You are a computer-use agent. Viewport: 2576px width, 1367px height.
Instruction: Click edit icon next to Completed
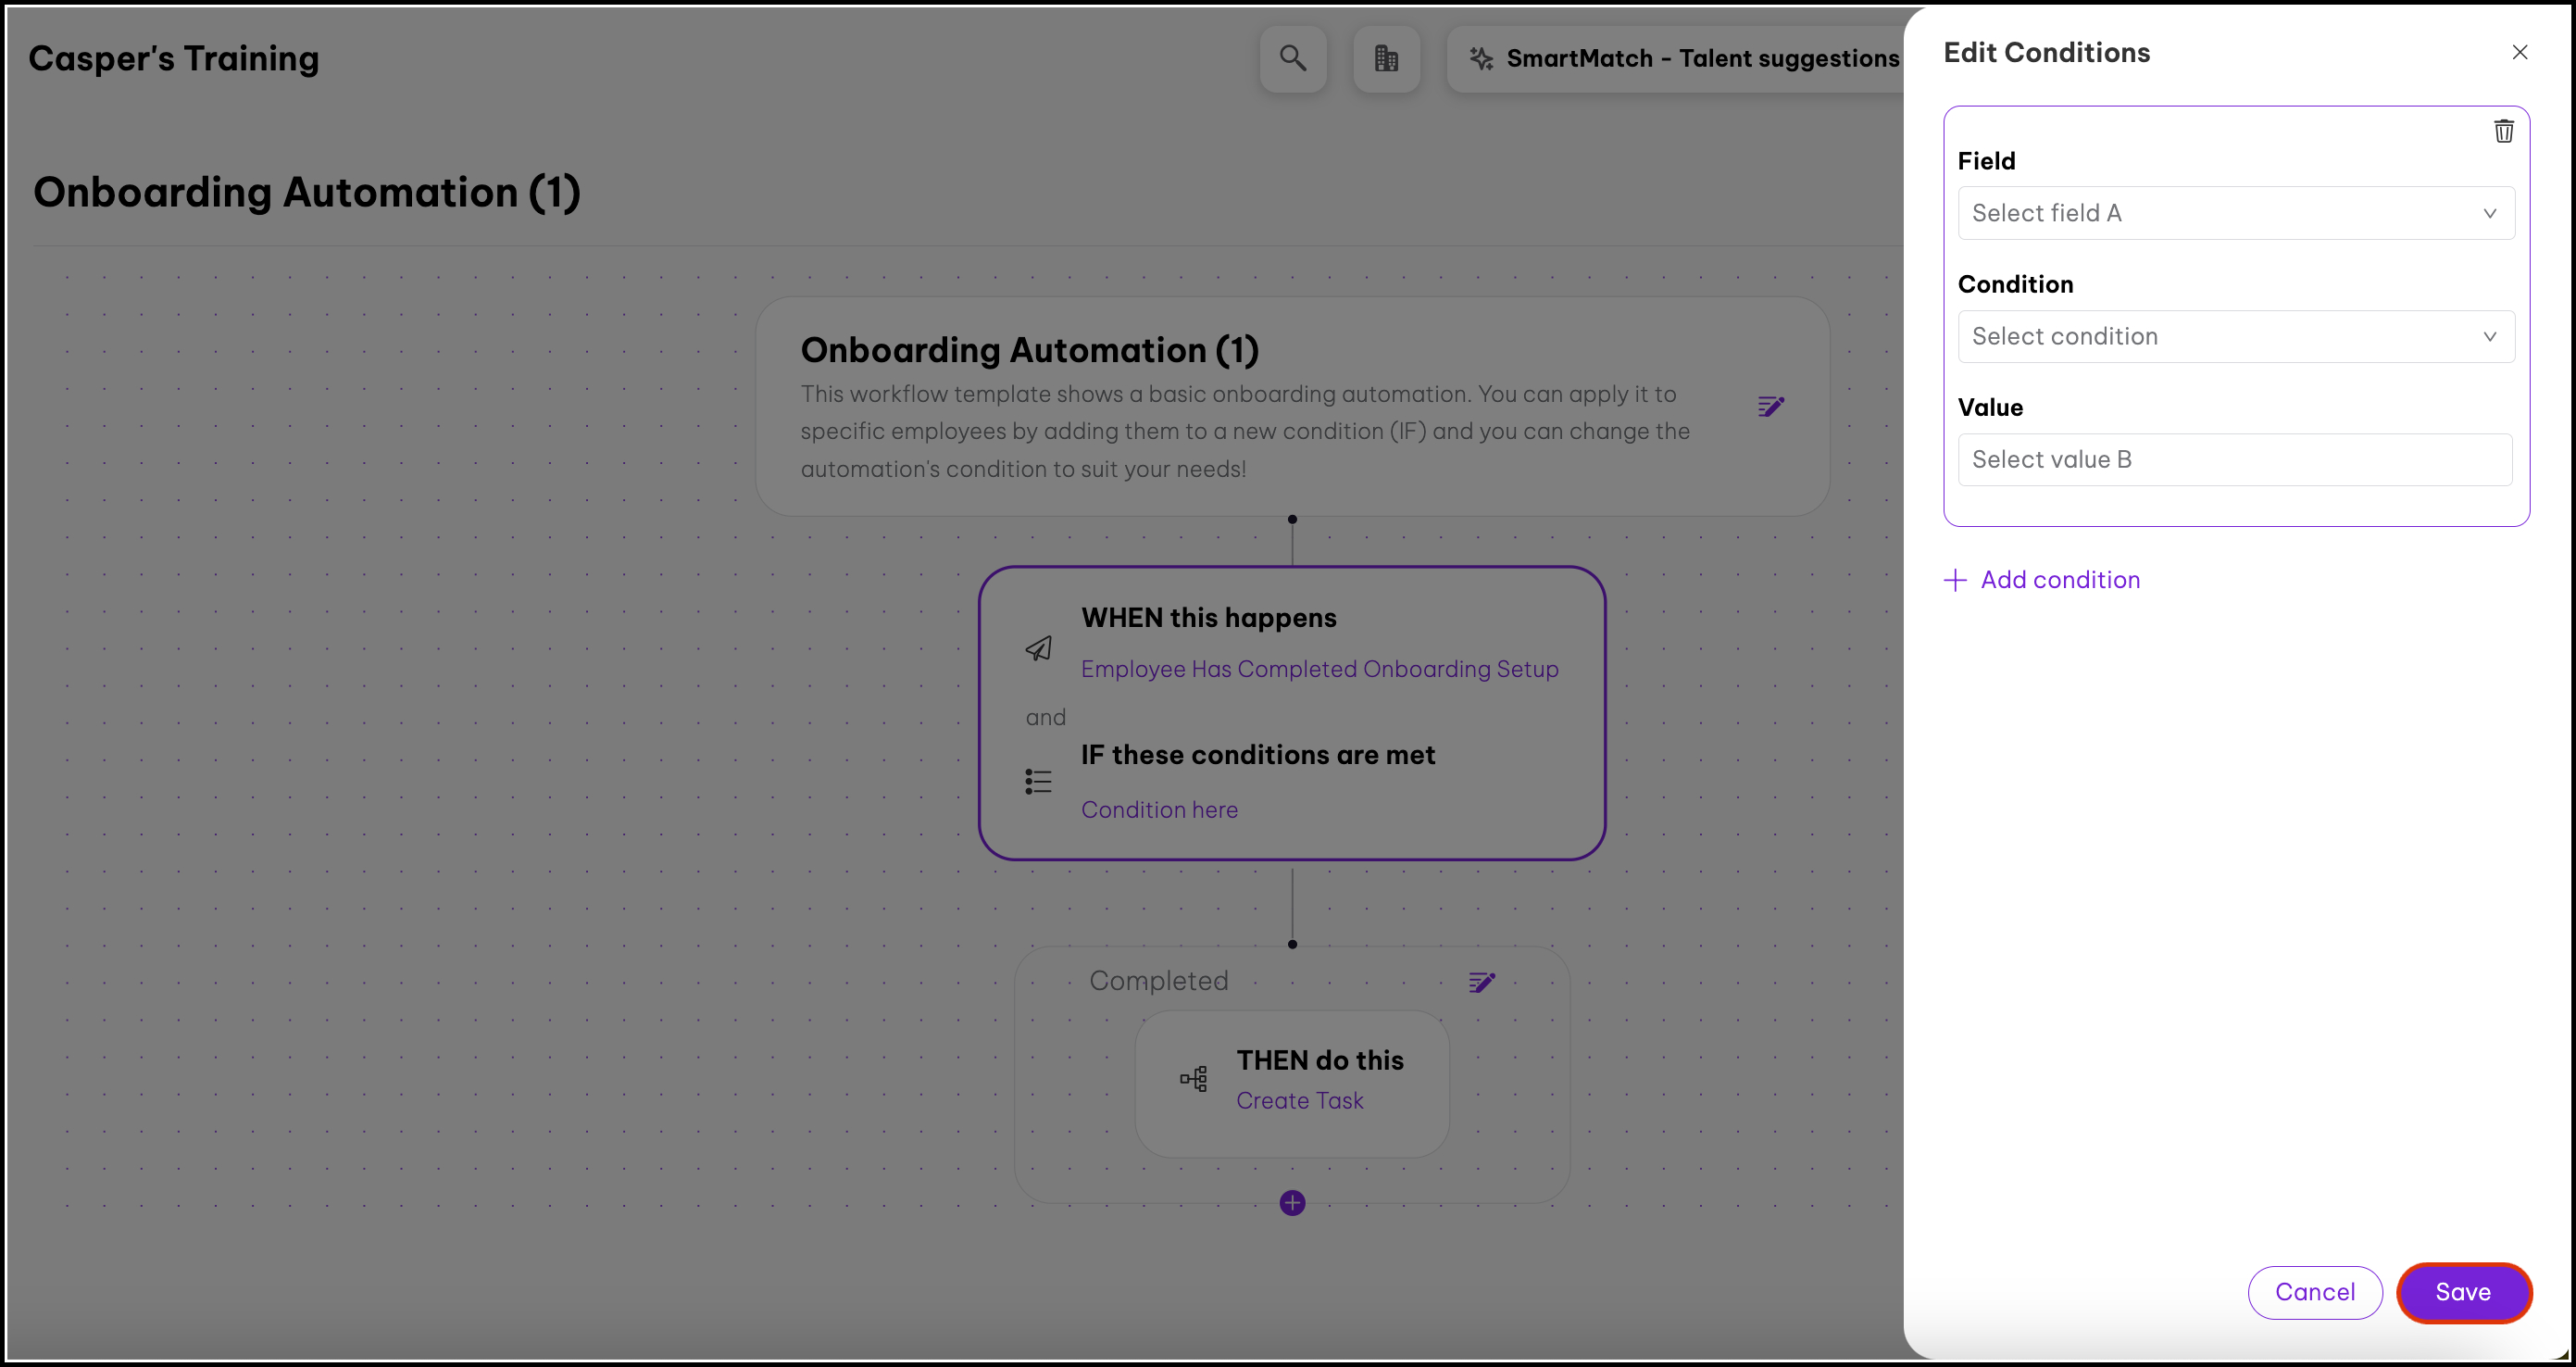coord(1481,982)
